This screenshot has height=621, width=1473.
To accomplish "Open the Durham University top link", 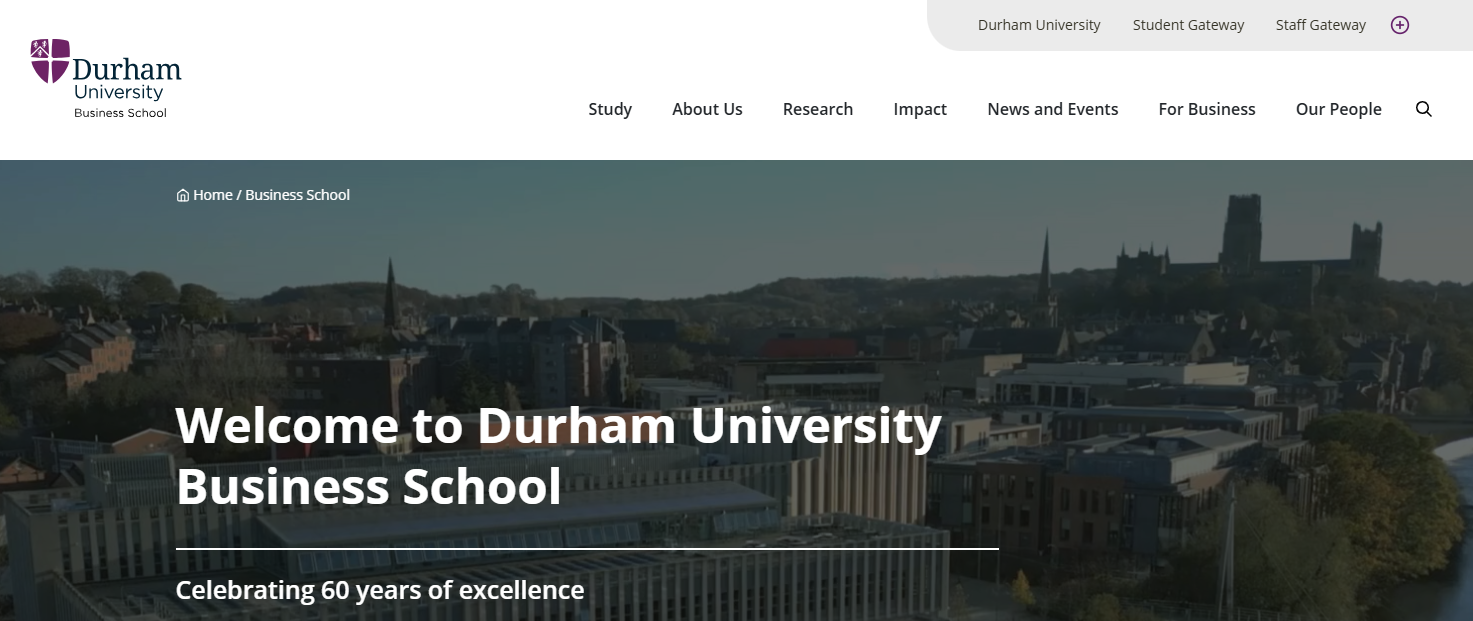I will coord(1039,25).
